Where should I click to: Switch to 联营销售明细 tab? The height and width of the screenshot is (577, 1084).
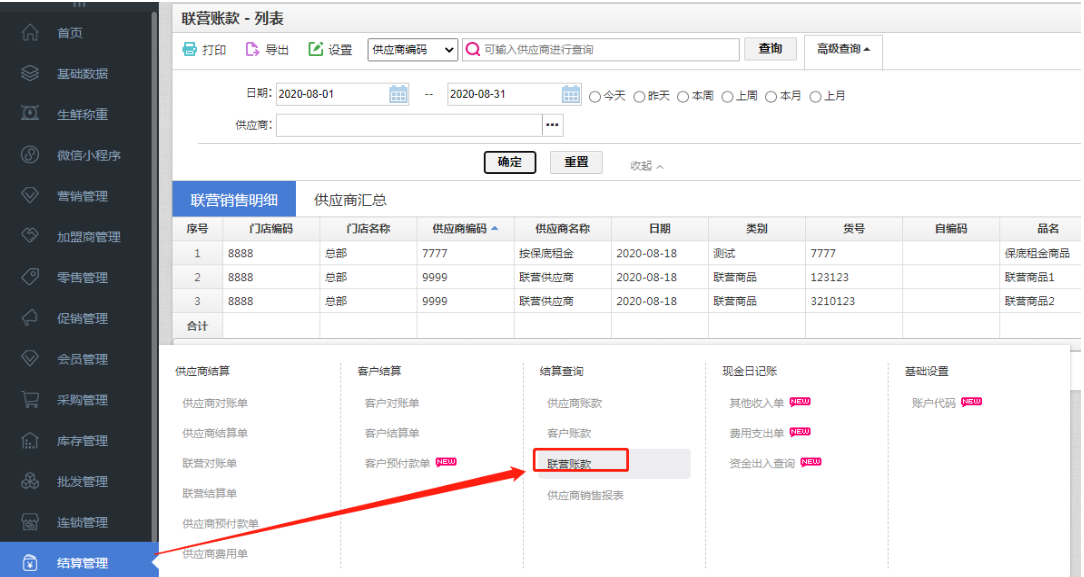pos(234,200)
